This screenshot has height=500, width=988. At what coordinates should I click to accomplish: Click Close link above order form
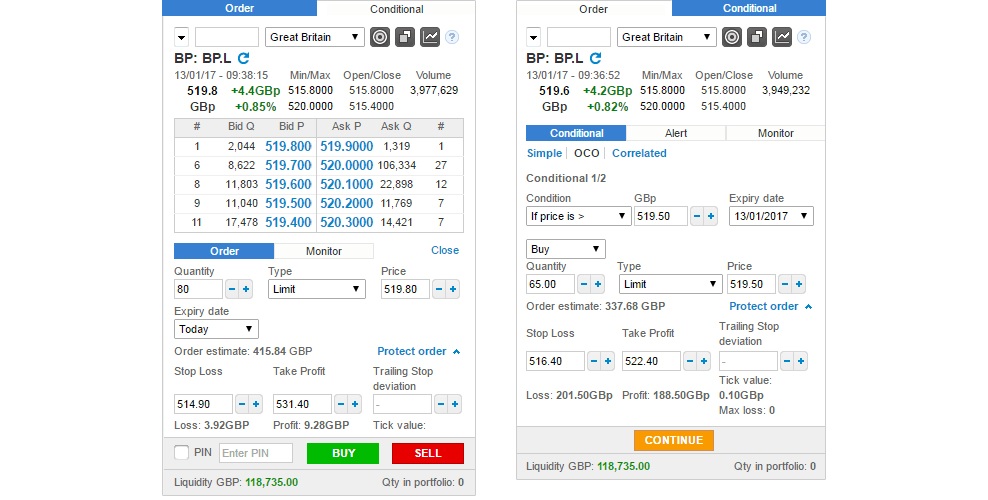click(445, 250)
